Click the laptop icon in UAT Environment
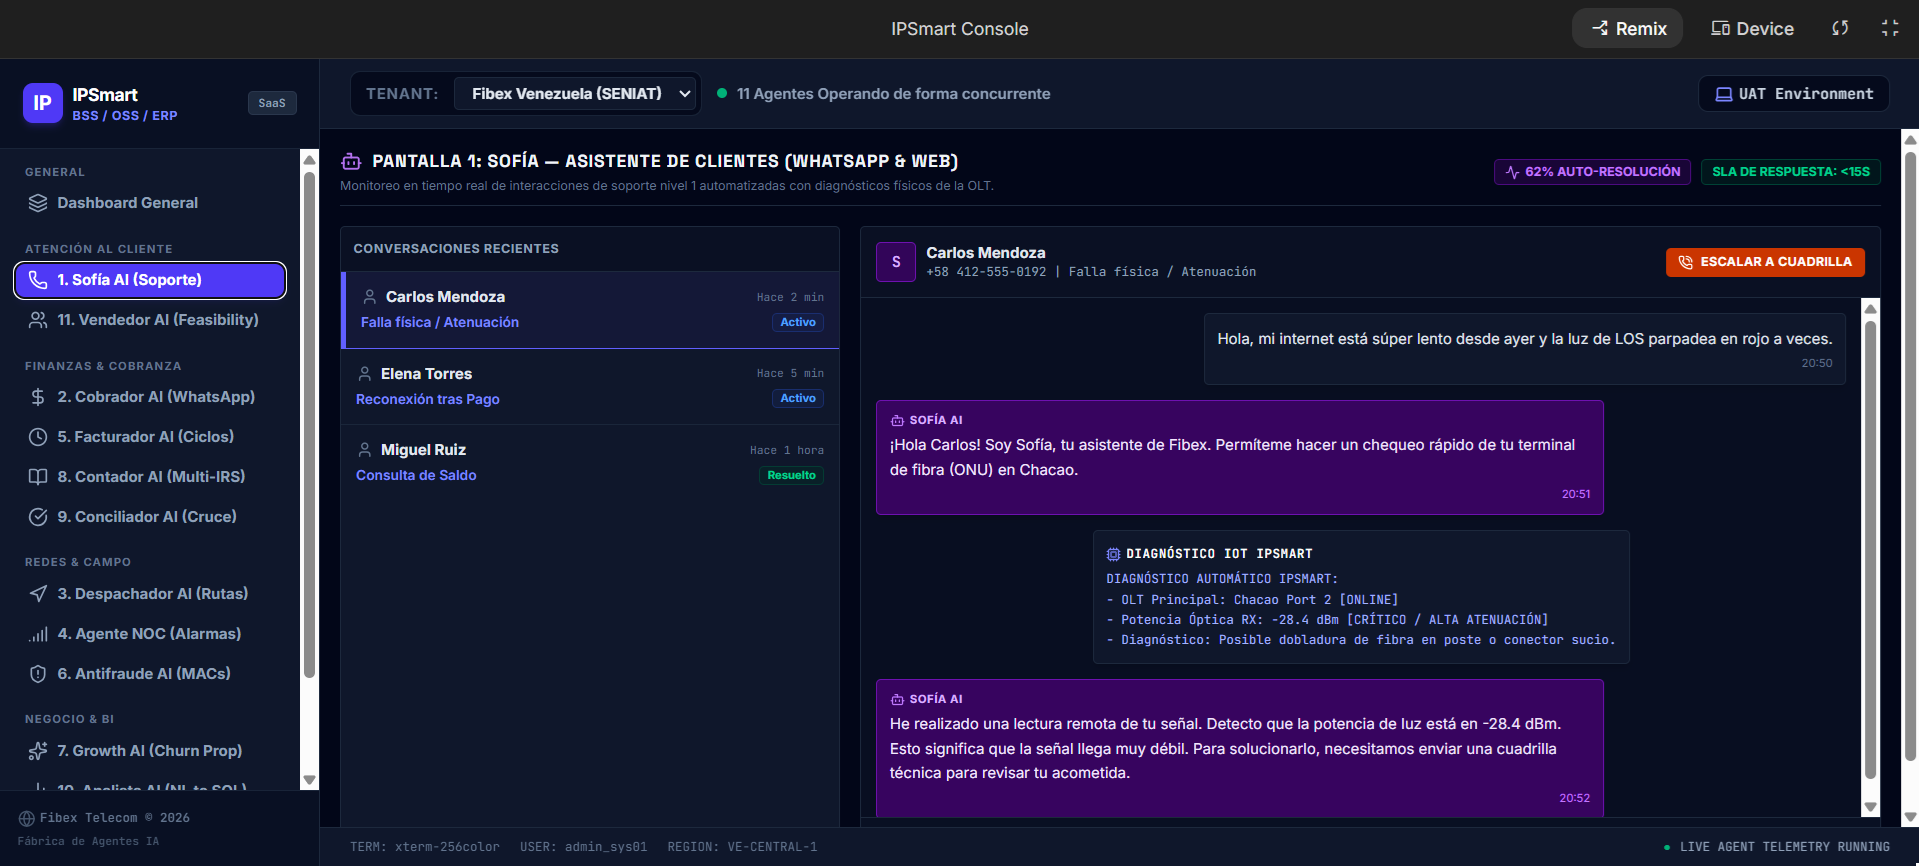This screenshot has width=1919, height=866. click(x=1724, y=94)
